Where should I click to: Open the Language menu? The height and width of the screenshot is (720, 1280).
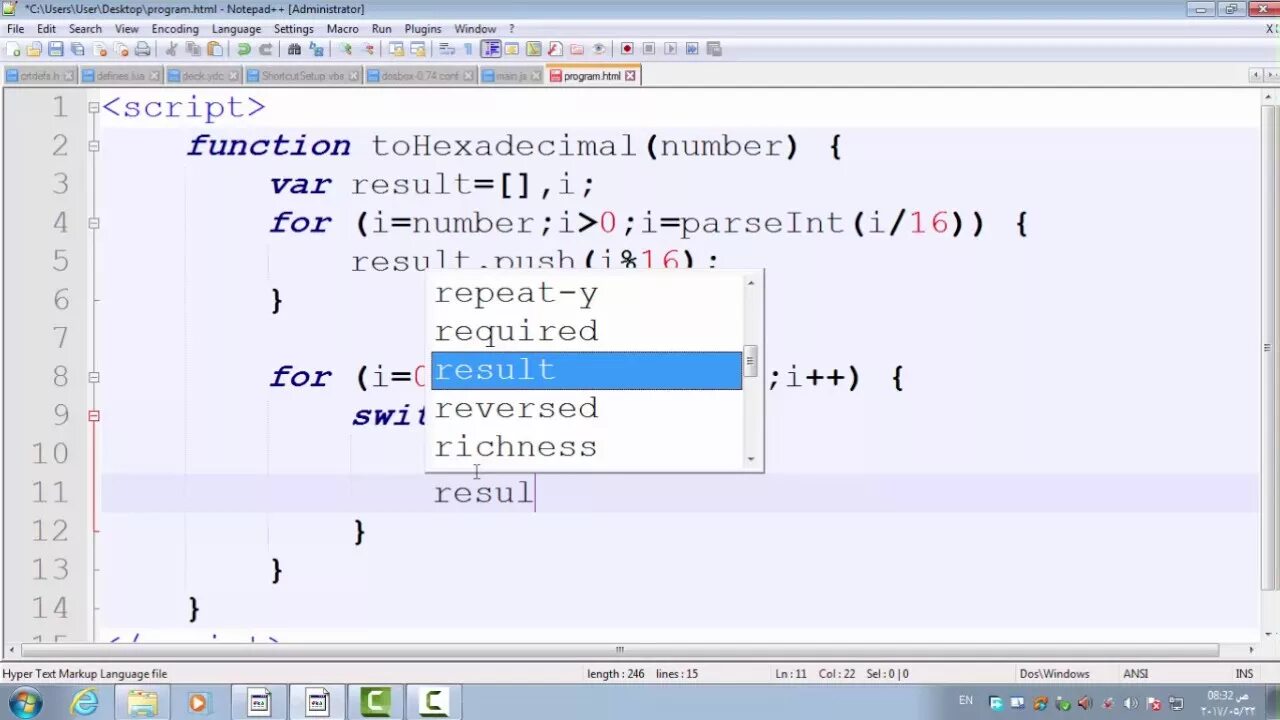click(x=236, y=29)
